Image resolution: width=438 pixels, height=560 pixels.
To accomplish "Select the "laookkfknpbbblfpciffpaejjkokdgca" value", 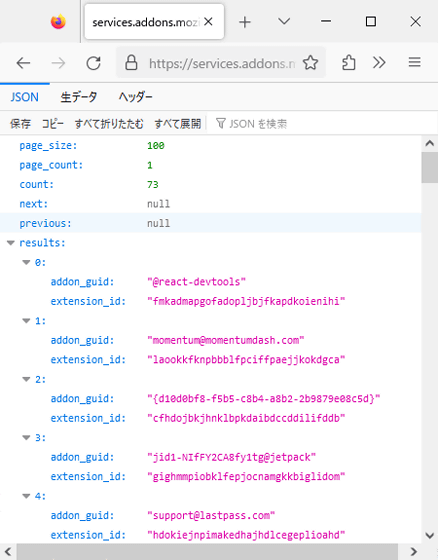I will pyautogui.click(x=246, y=359).
